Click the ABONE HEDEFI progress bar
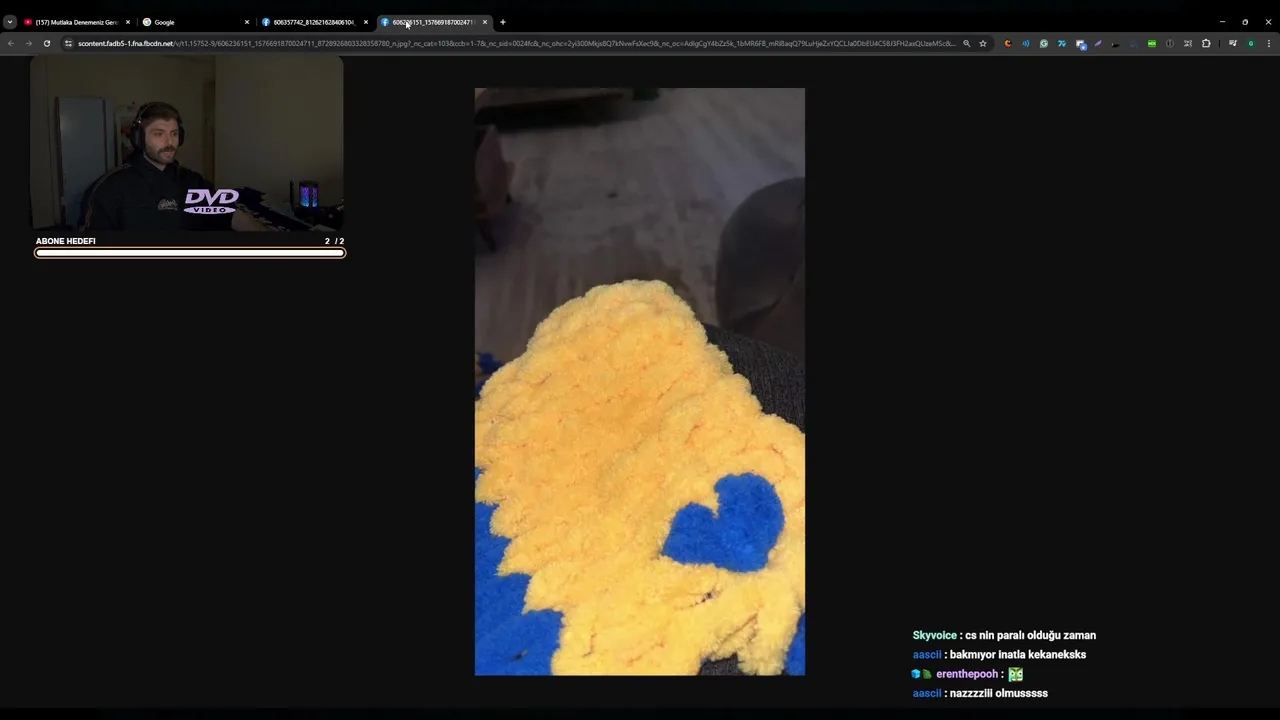1280x720 pixels. click(190, 253)
